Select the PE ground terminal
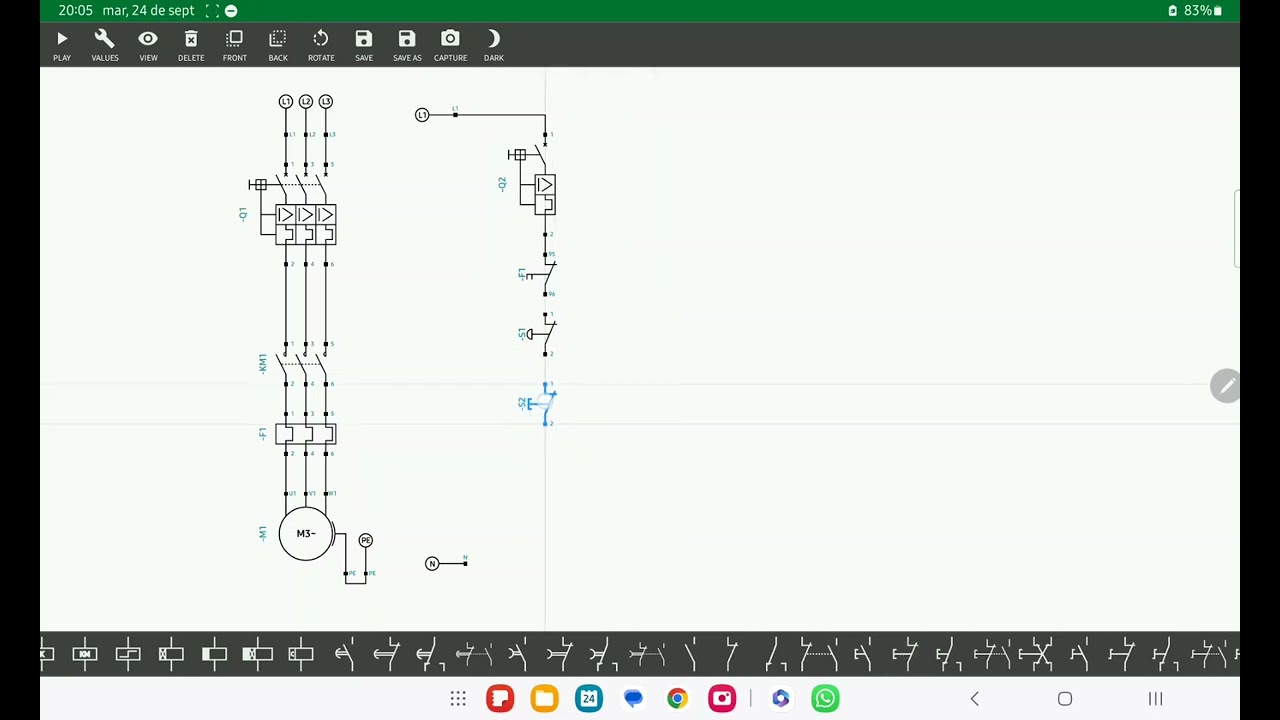 coord(366,540)
